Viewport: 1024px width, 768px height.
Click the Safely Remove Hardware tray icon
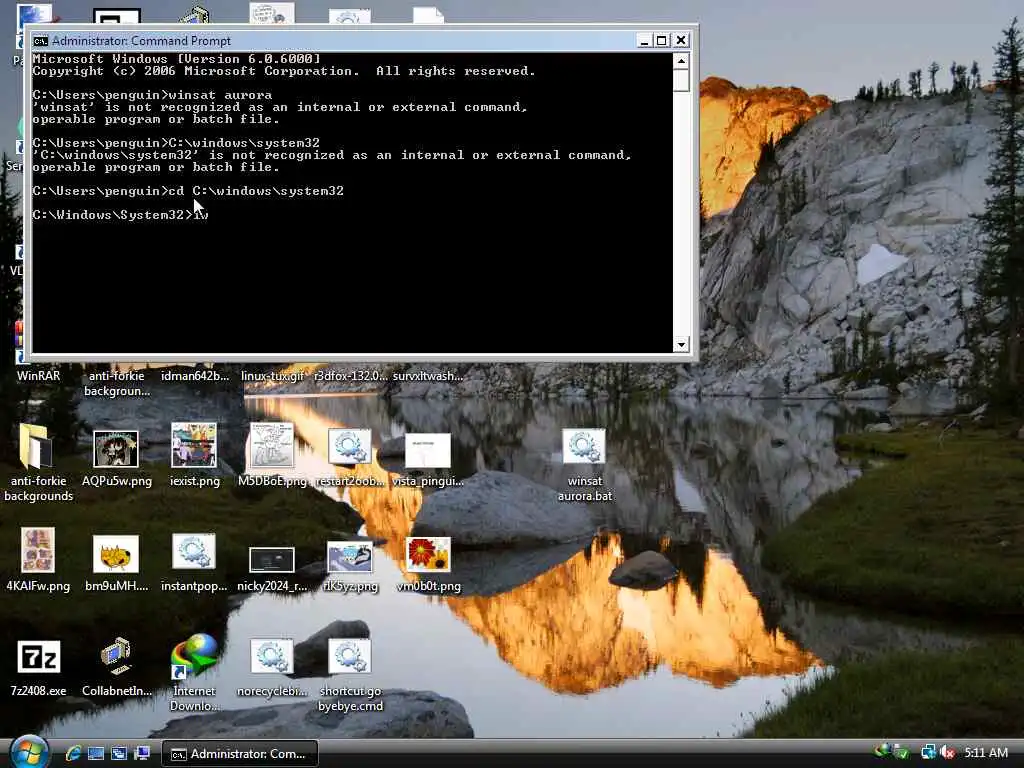(902, 752)
